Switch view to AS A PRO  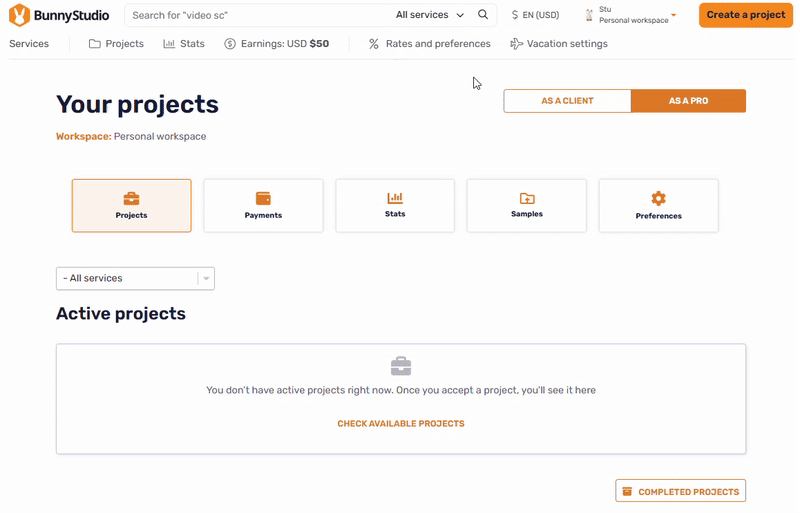coord(688,101)
